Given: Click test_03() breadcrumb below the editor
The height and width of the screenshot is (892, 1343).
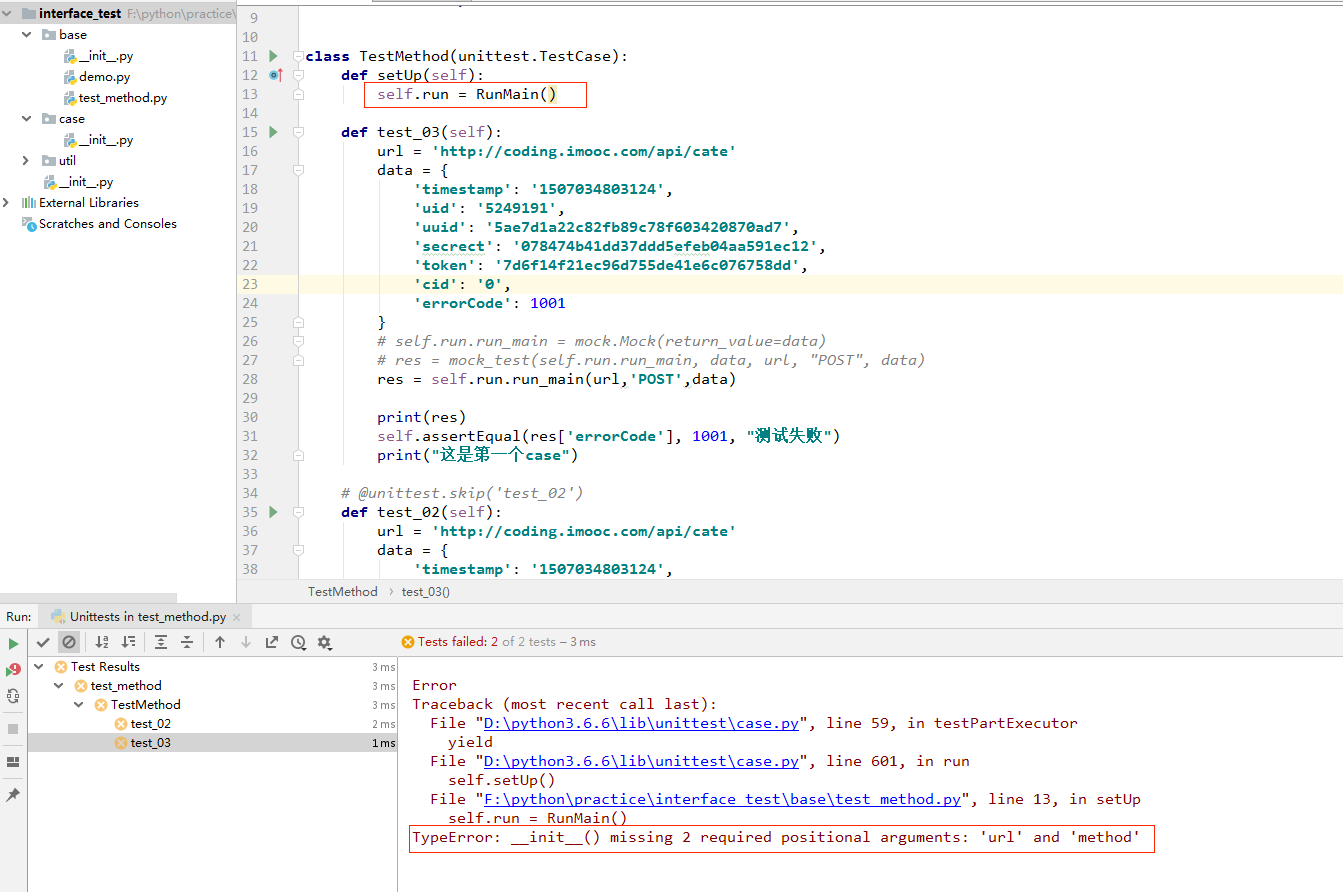Looking at the screenshot, I should [x=426, y=592].
